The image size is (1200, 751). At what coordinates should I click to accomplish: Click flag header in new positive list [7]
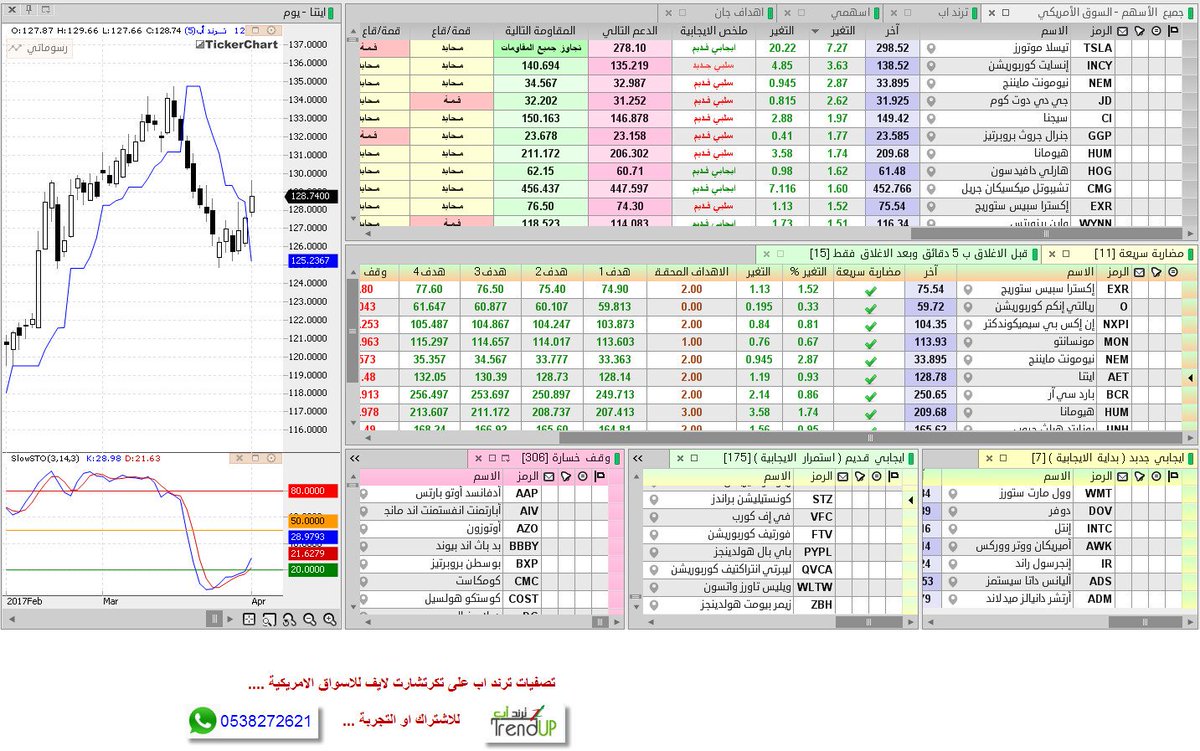pos(1175,476)
